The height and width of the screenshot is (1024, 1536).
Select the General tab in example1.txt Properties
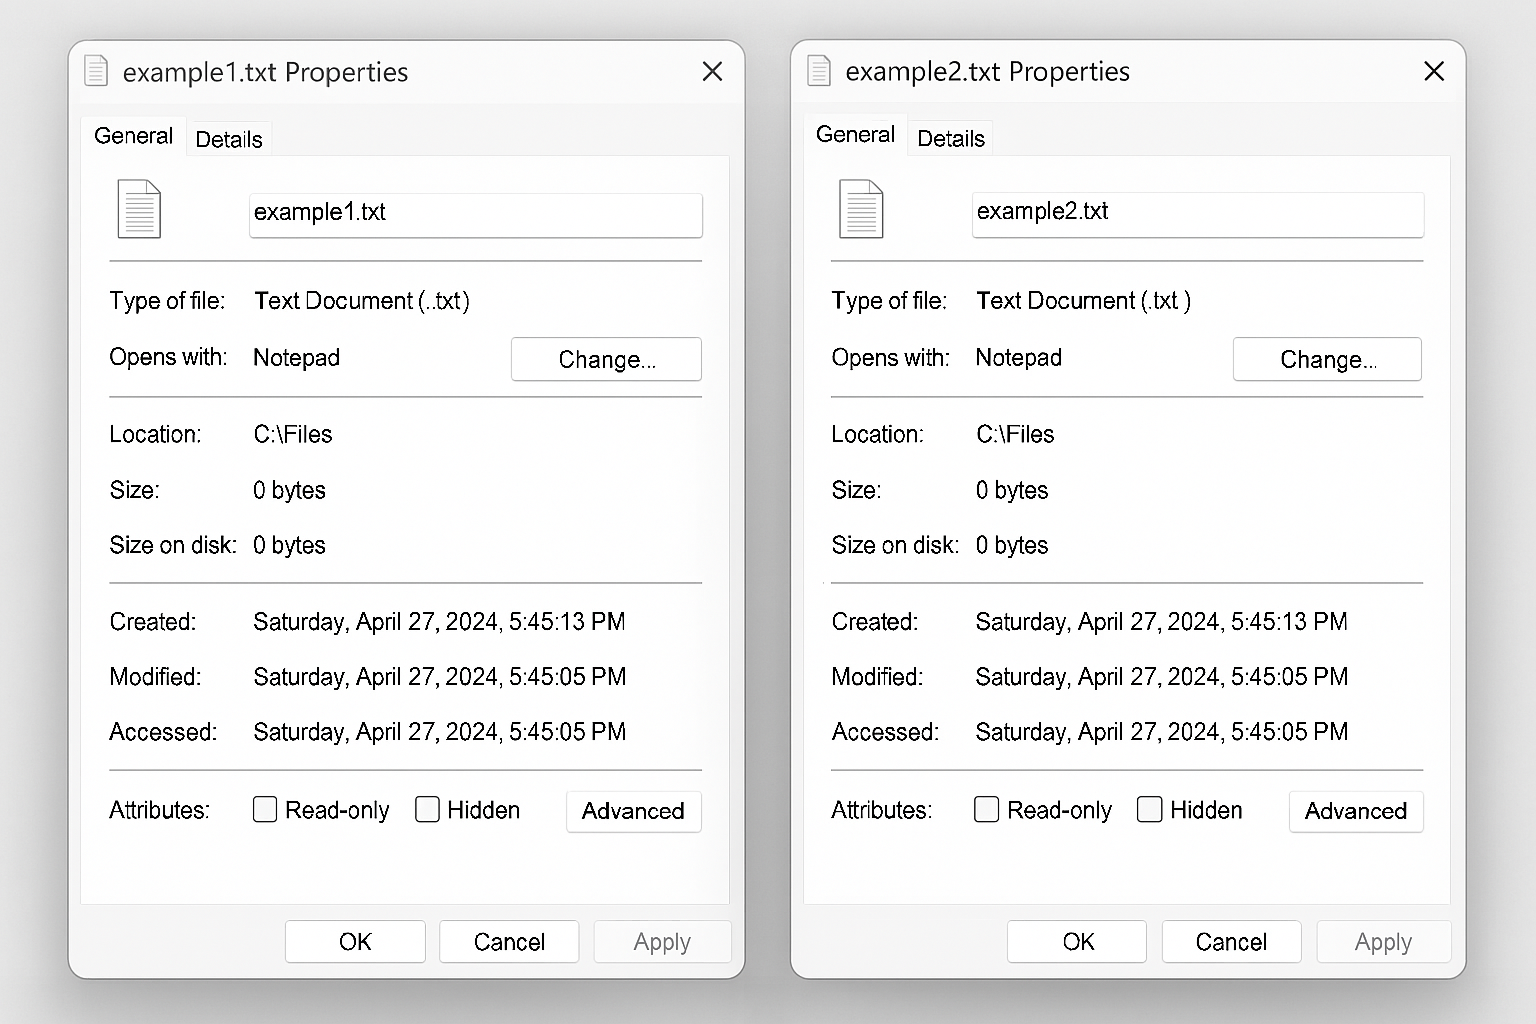[x=133, y=135]
